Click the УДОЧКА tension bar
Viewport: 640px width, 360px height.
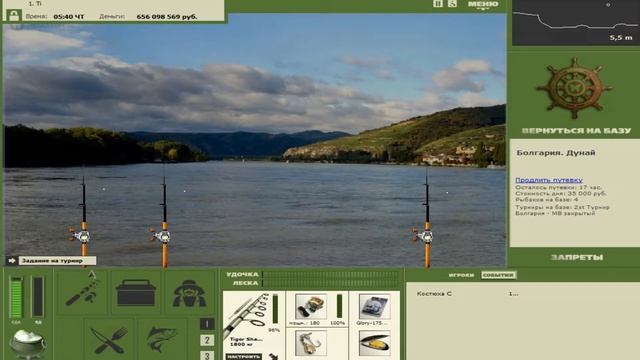[330, 275]
